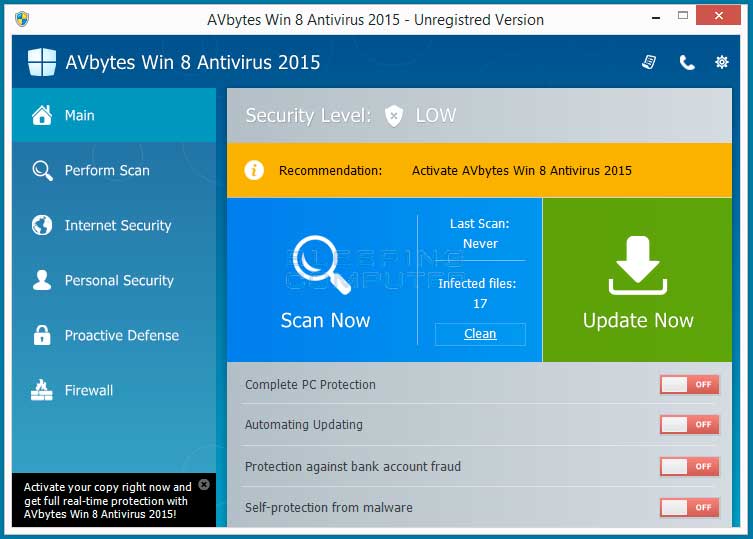Screen dimensions: 753x539
Task: Switch to Proactive Defense section
Action: pos(121,335)
